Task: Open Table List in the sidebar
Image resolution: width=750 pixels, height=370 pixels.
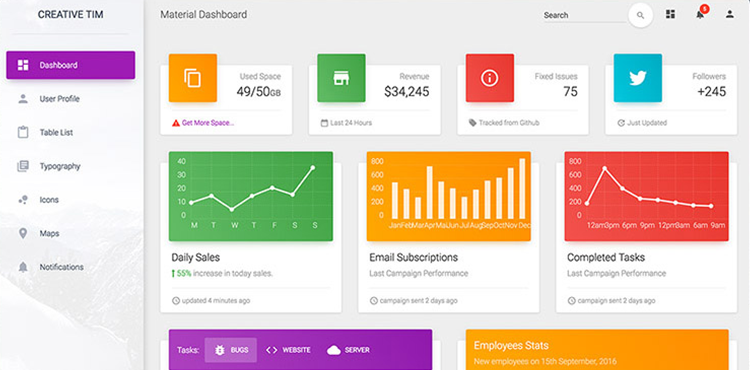Action: point(71,132)
